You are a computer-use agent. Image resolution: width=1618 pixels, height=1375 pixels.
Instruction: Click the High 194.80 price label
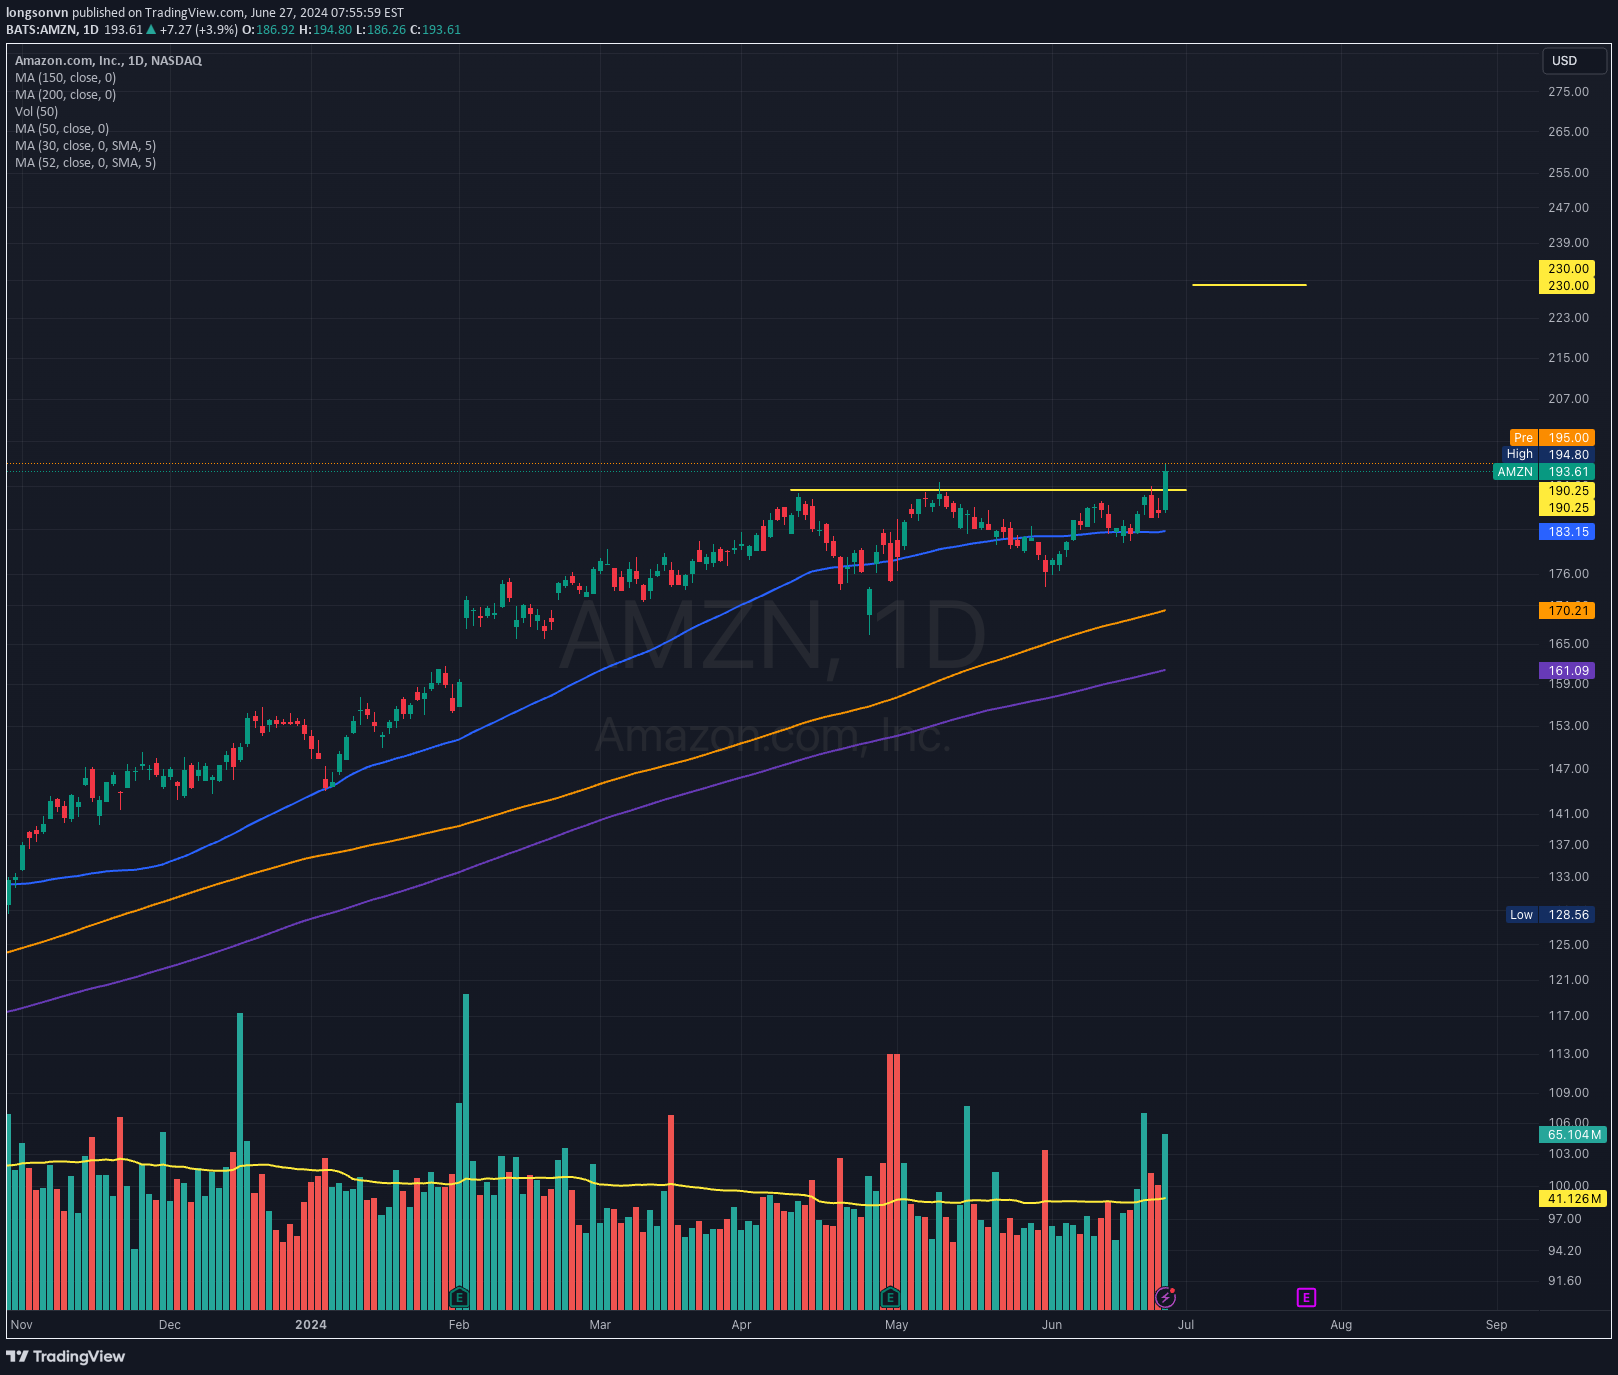(x=1549, y=455)
